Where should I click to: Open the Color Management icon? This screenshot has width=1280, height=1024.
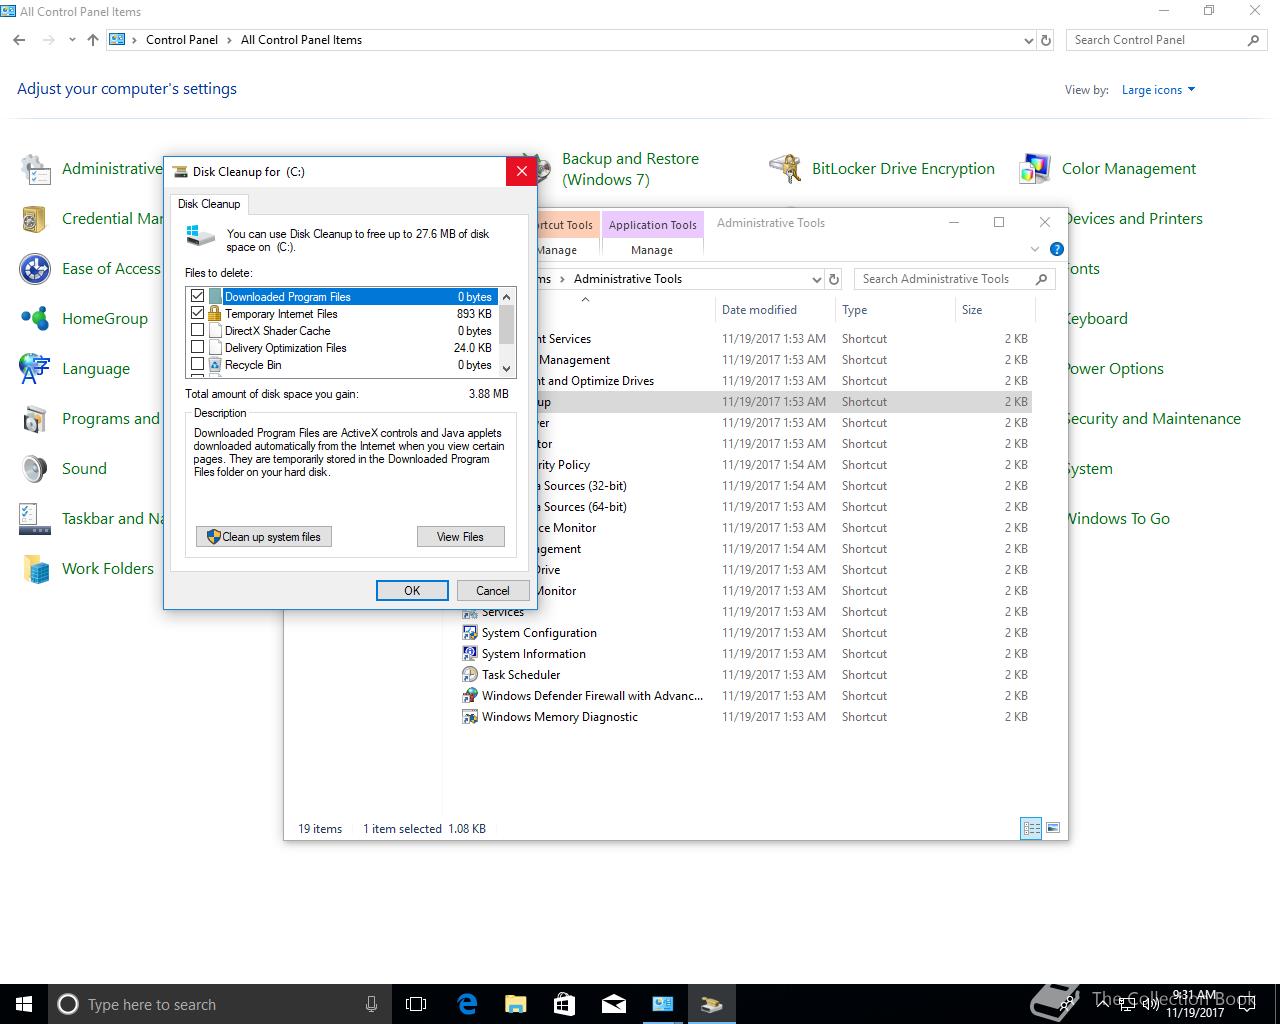coord(1035,169)
